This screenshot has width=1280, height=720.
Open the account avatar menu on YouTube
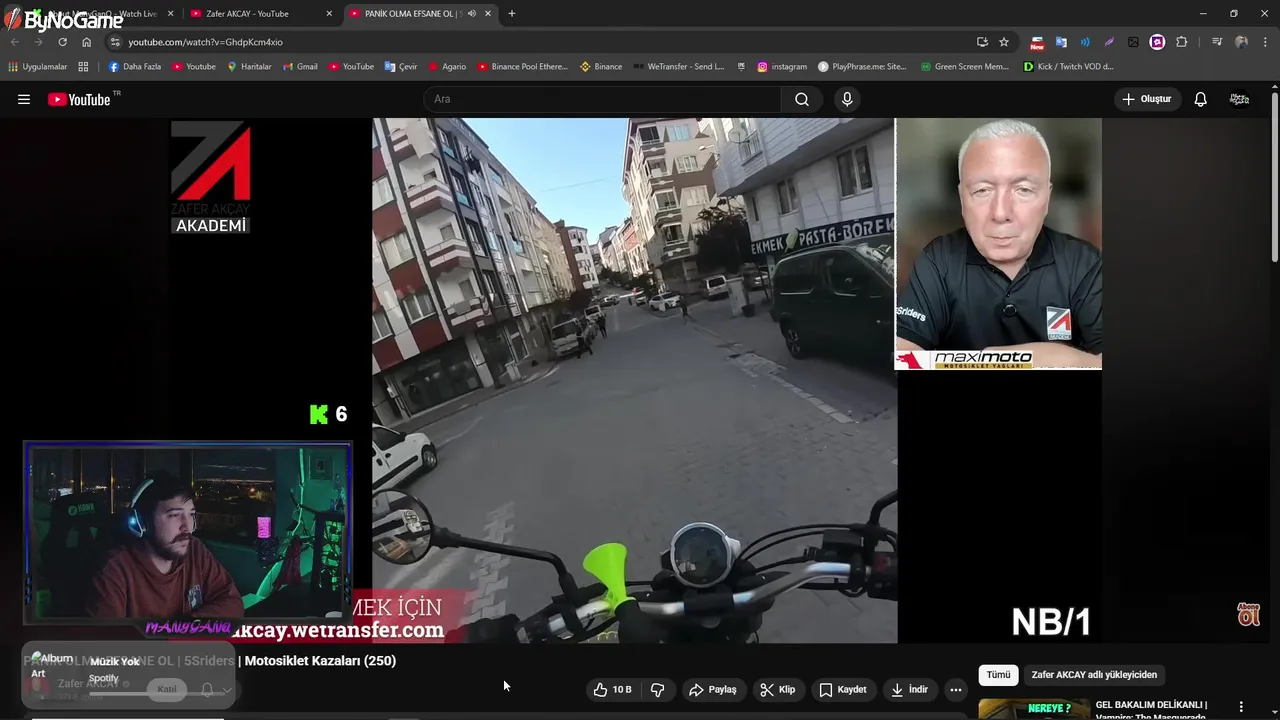[x=1239, y=99]
